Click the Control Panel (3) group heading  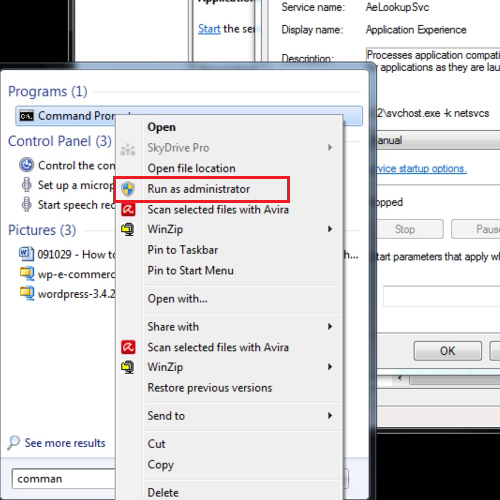pos(60,141)
